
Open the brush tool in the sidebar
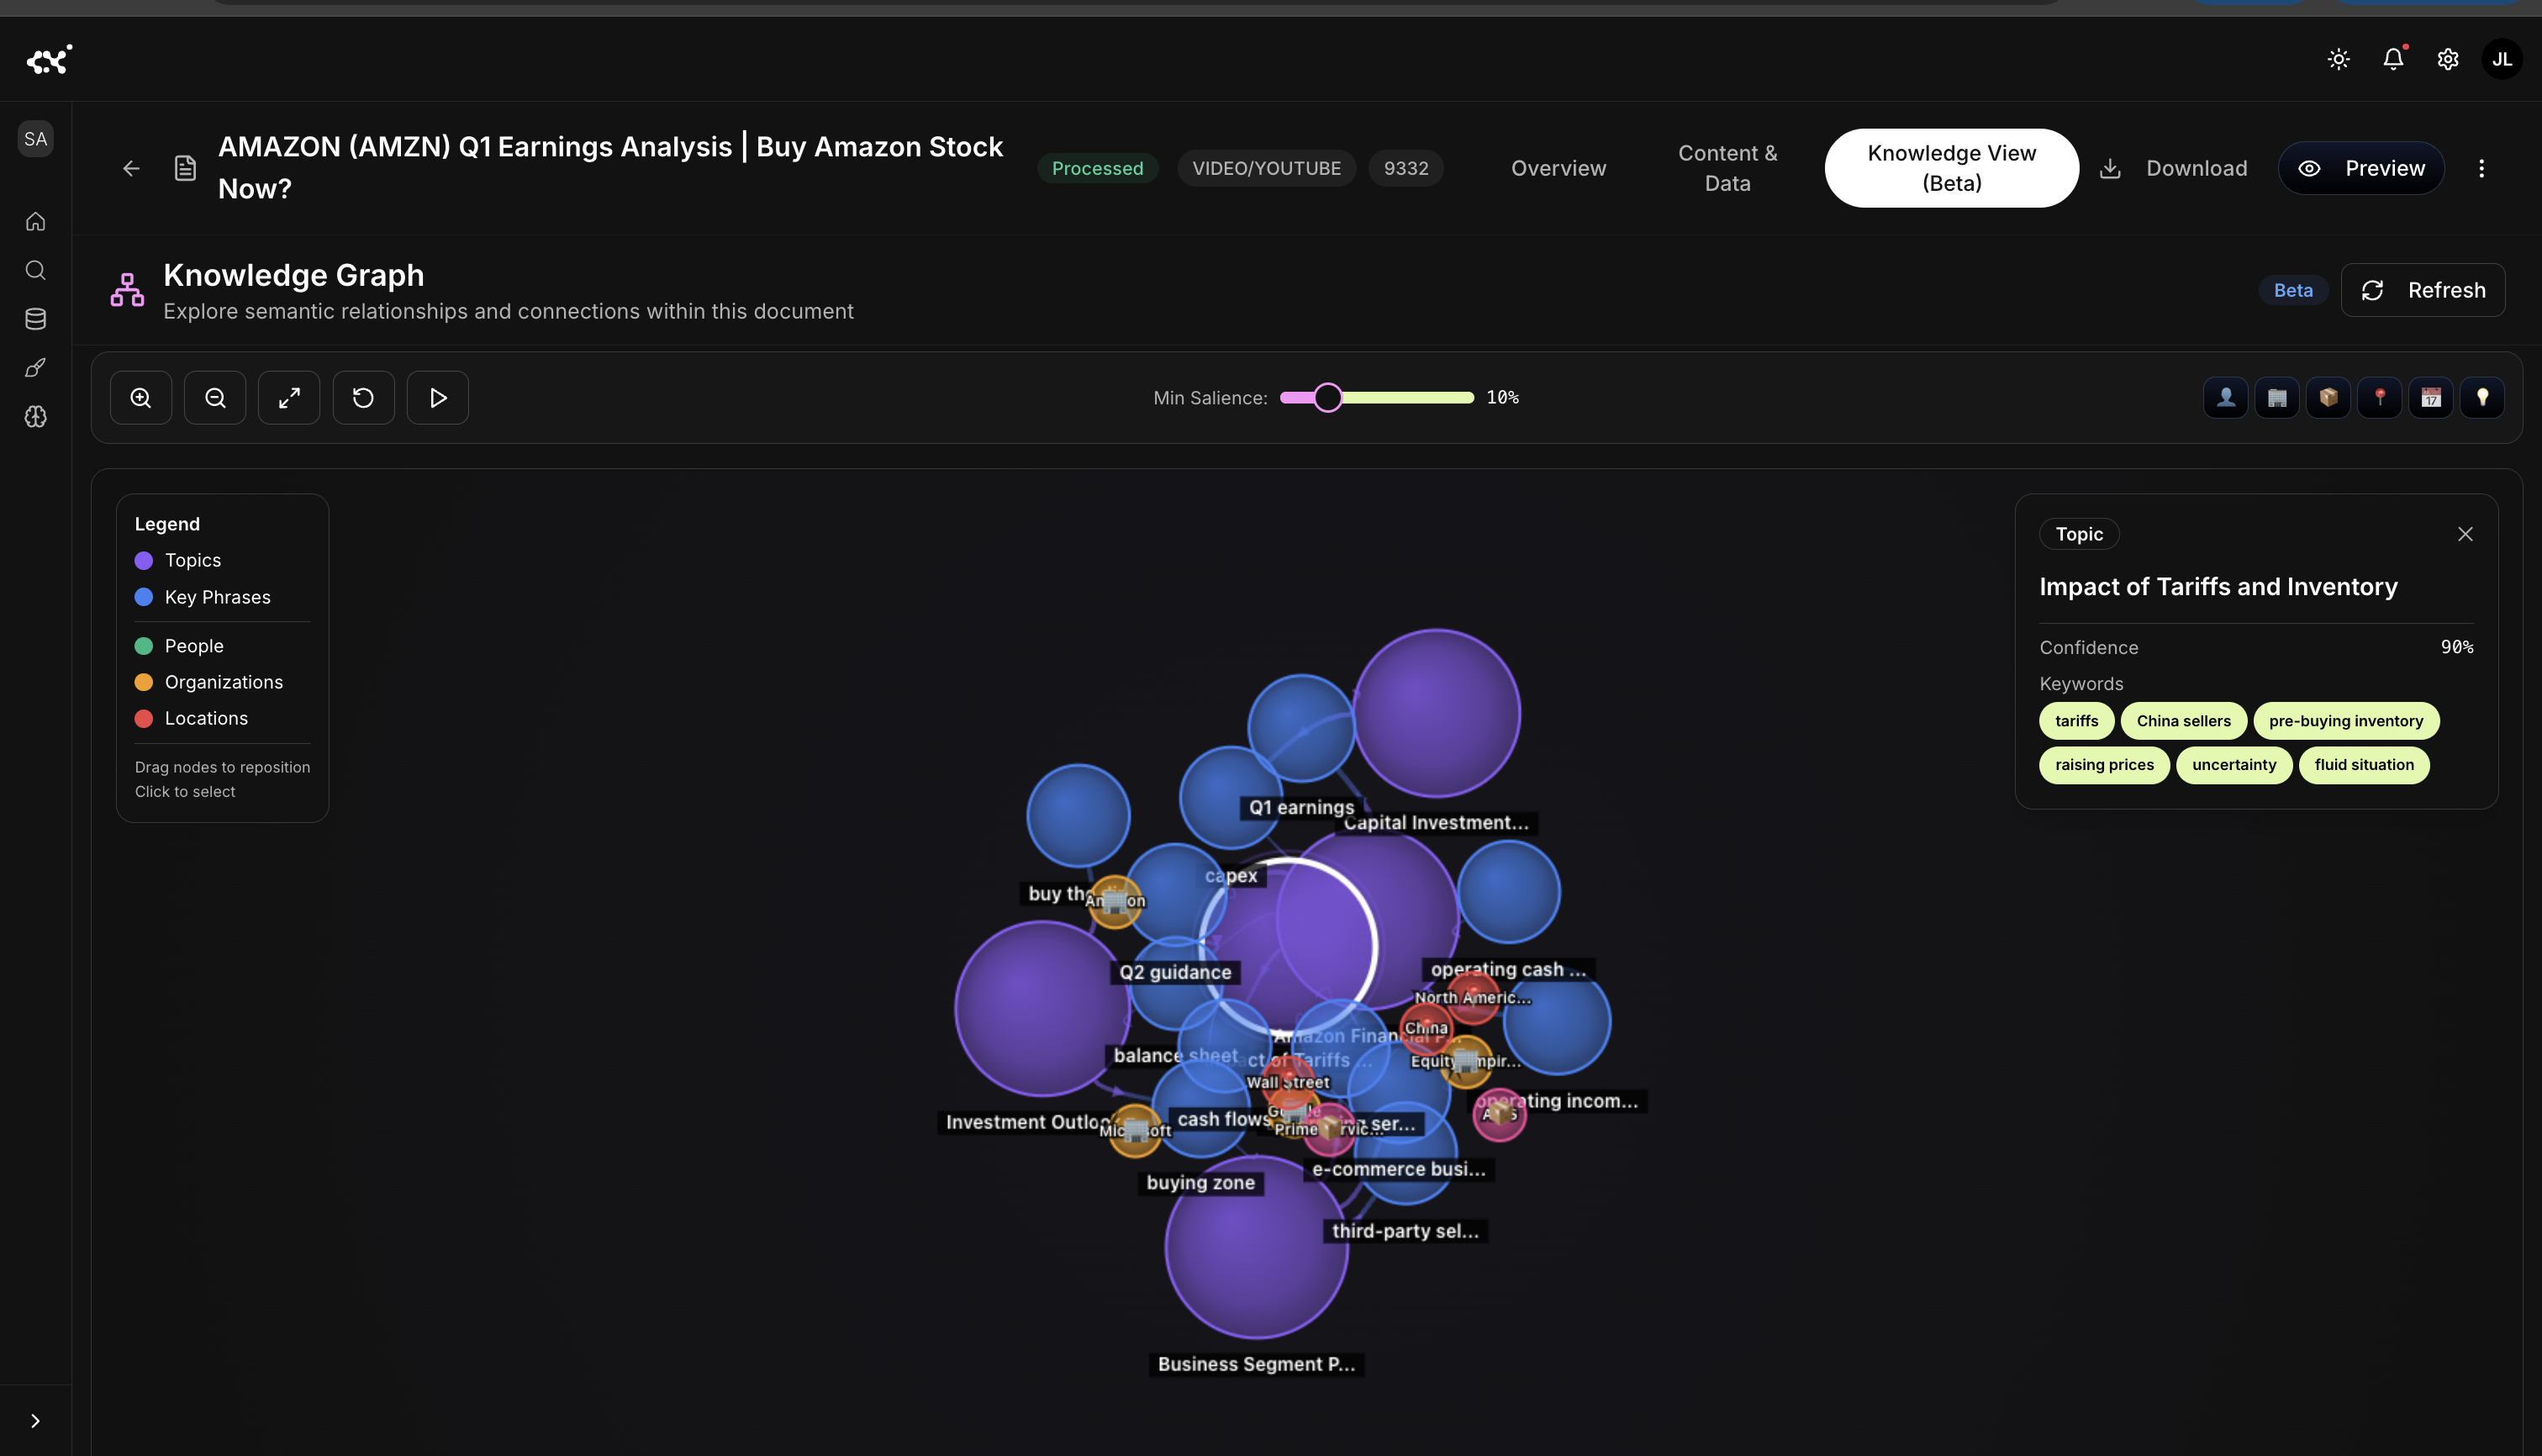(35, 368)
